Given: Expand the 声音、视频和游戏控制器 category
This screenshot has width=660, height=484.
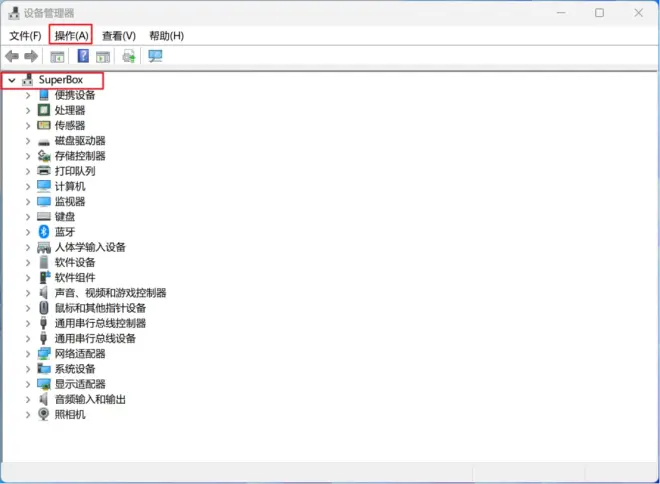Looking at the screenshot, I should [28, 293].
